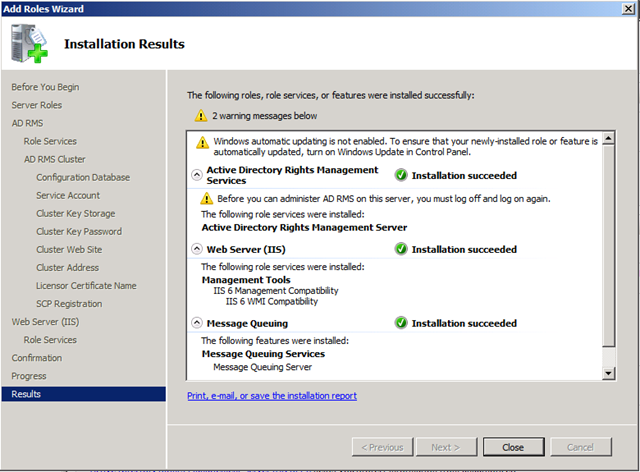640x472 pixels.
Task: Click the Close button
Action: (x=513, y=448)
